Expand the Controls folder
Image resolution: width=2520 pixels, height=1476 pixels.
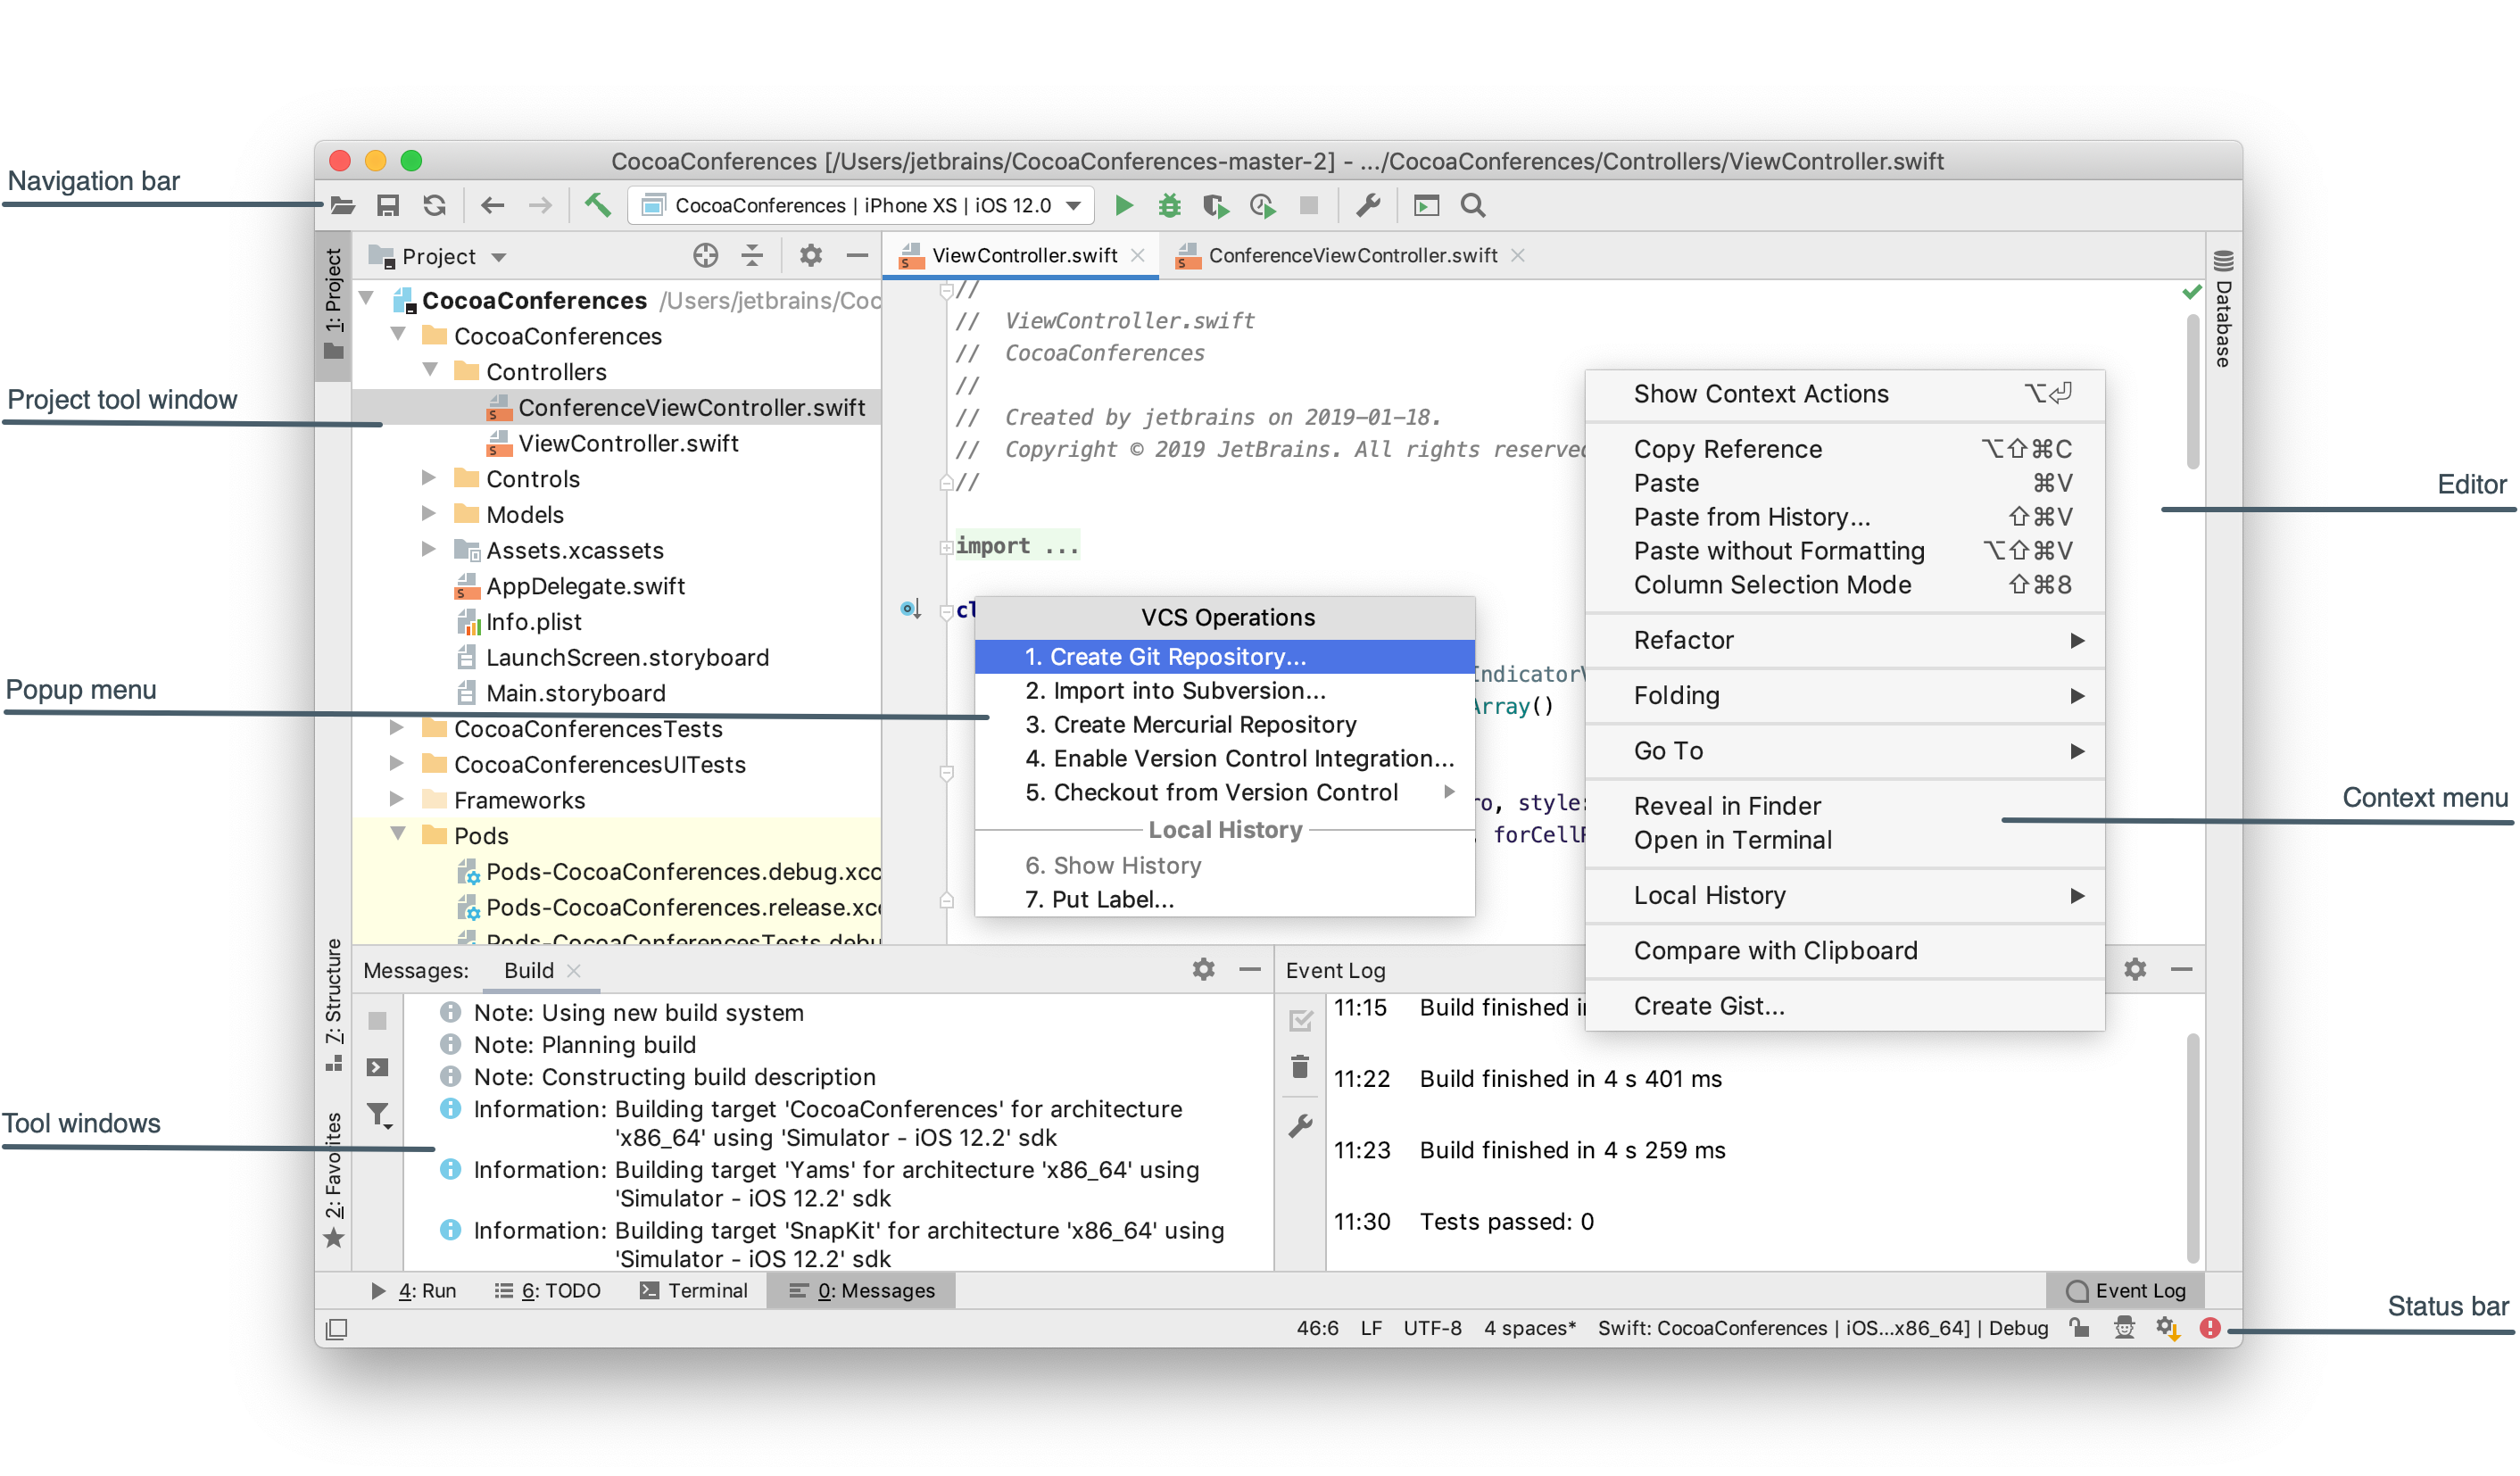(x=429, y=478)
